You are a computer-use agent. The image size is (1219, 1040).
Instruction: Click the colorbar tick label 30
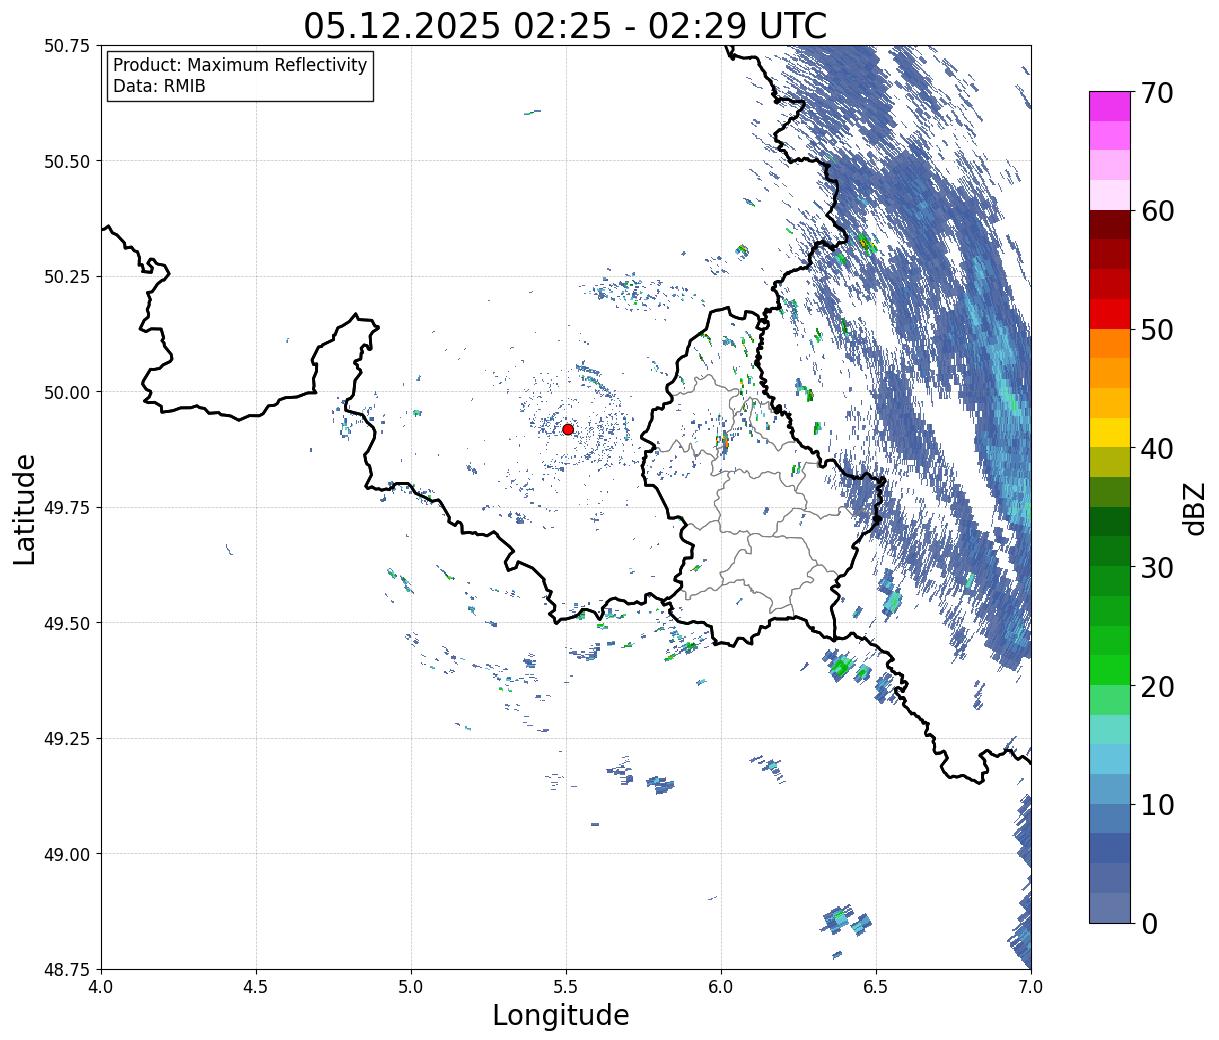[x=1156, y=567]
